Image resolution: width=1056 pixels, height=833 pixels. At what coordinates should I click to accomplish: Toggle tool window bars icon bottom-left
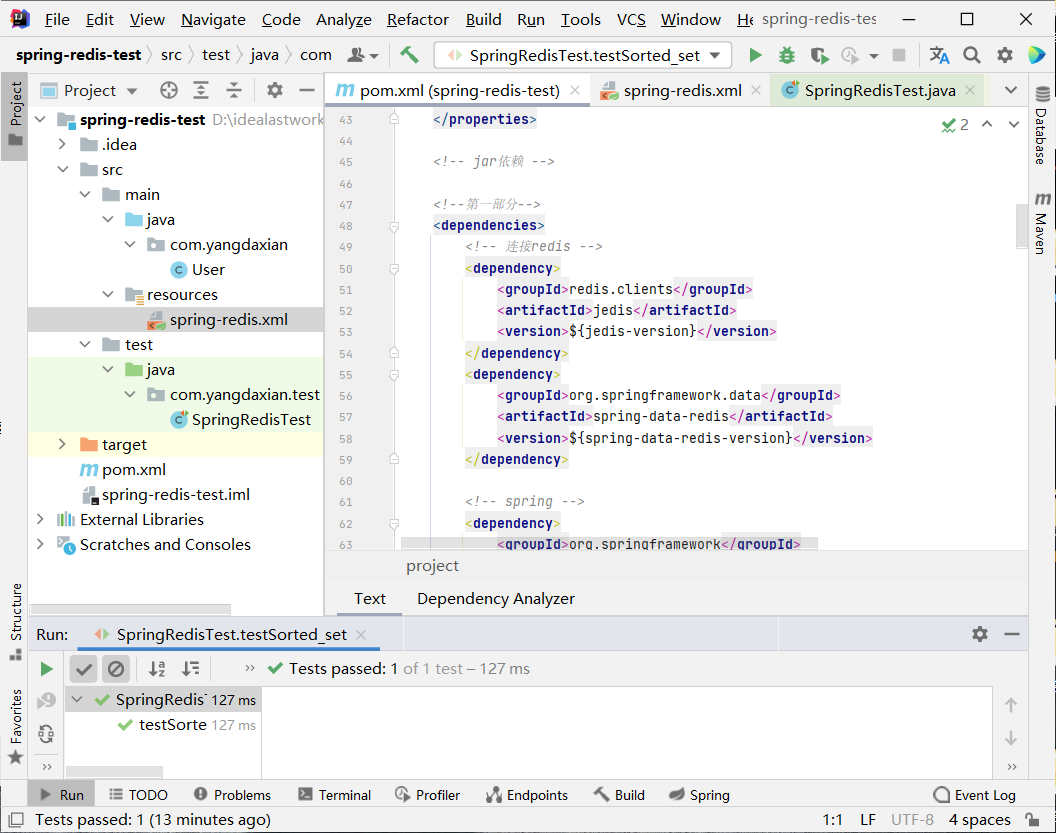point(15,820)
